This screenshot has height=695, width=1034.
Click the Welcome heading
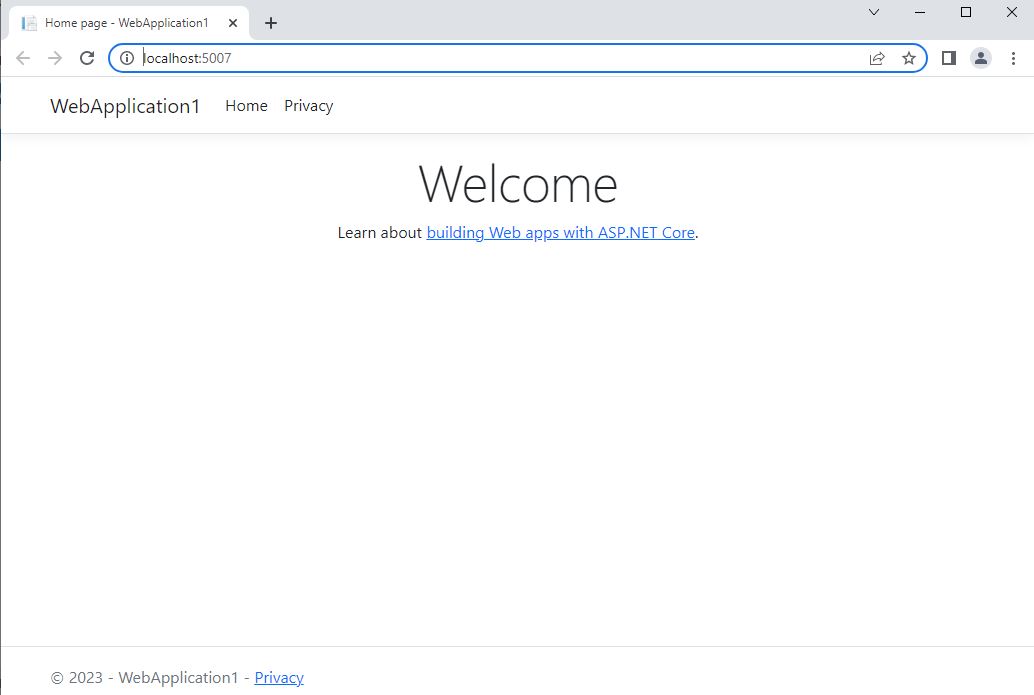coord(518,184)
